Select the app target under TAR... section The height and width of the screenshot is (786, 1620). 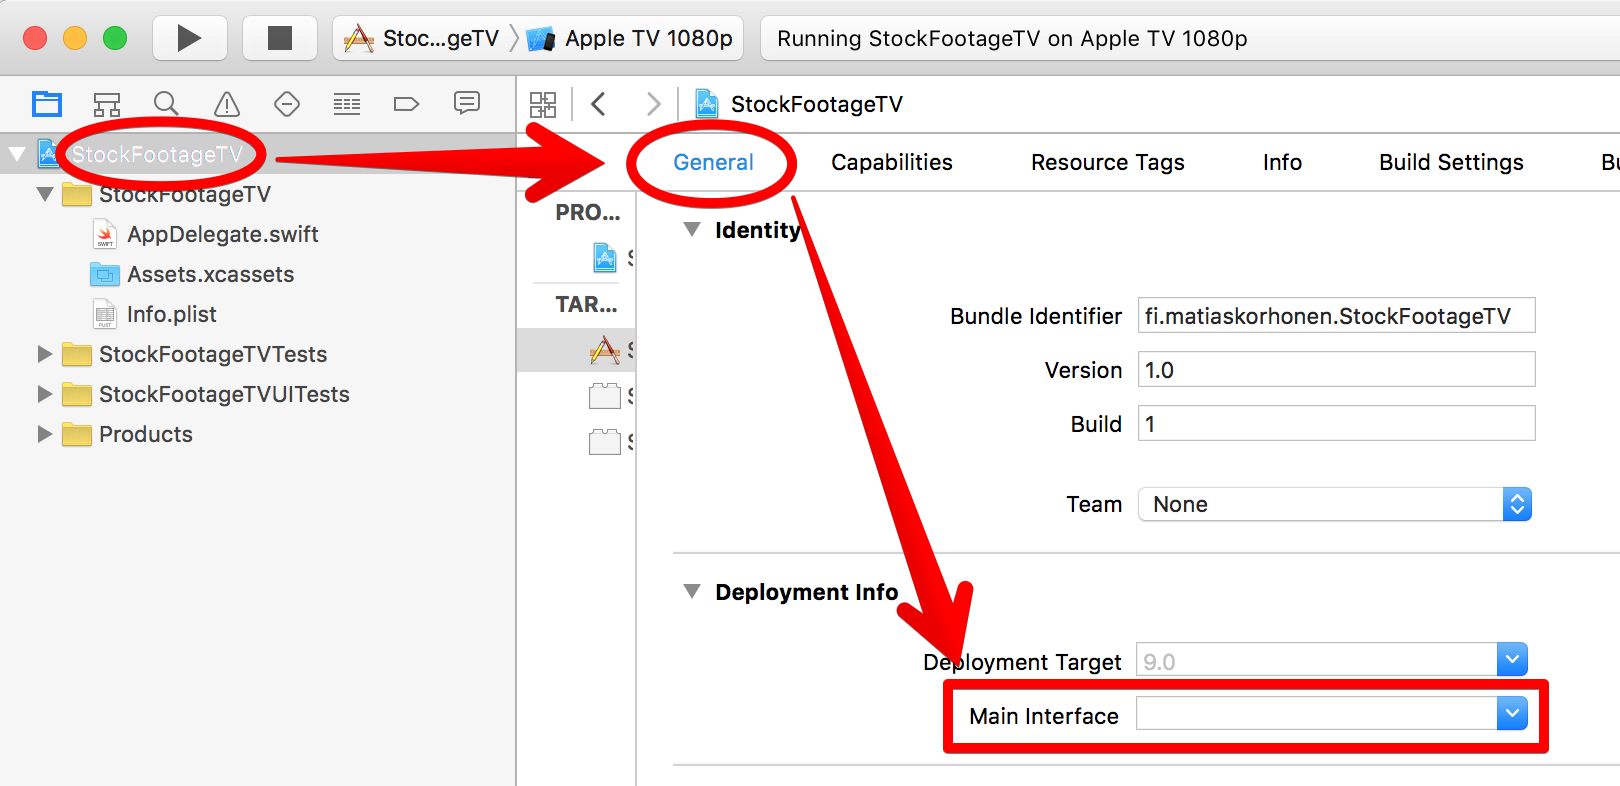606,350
